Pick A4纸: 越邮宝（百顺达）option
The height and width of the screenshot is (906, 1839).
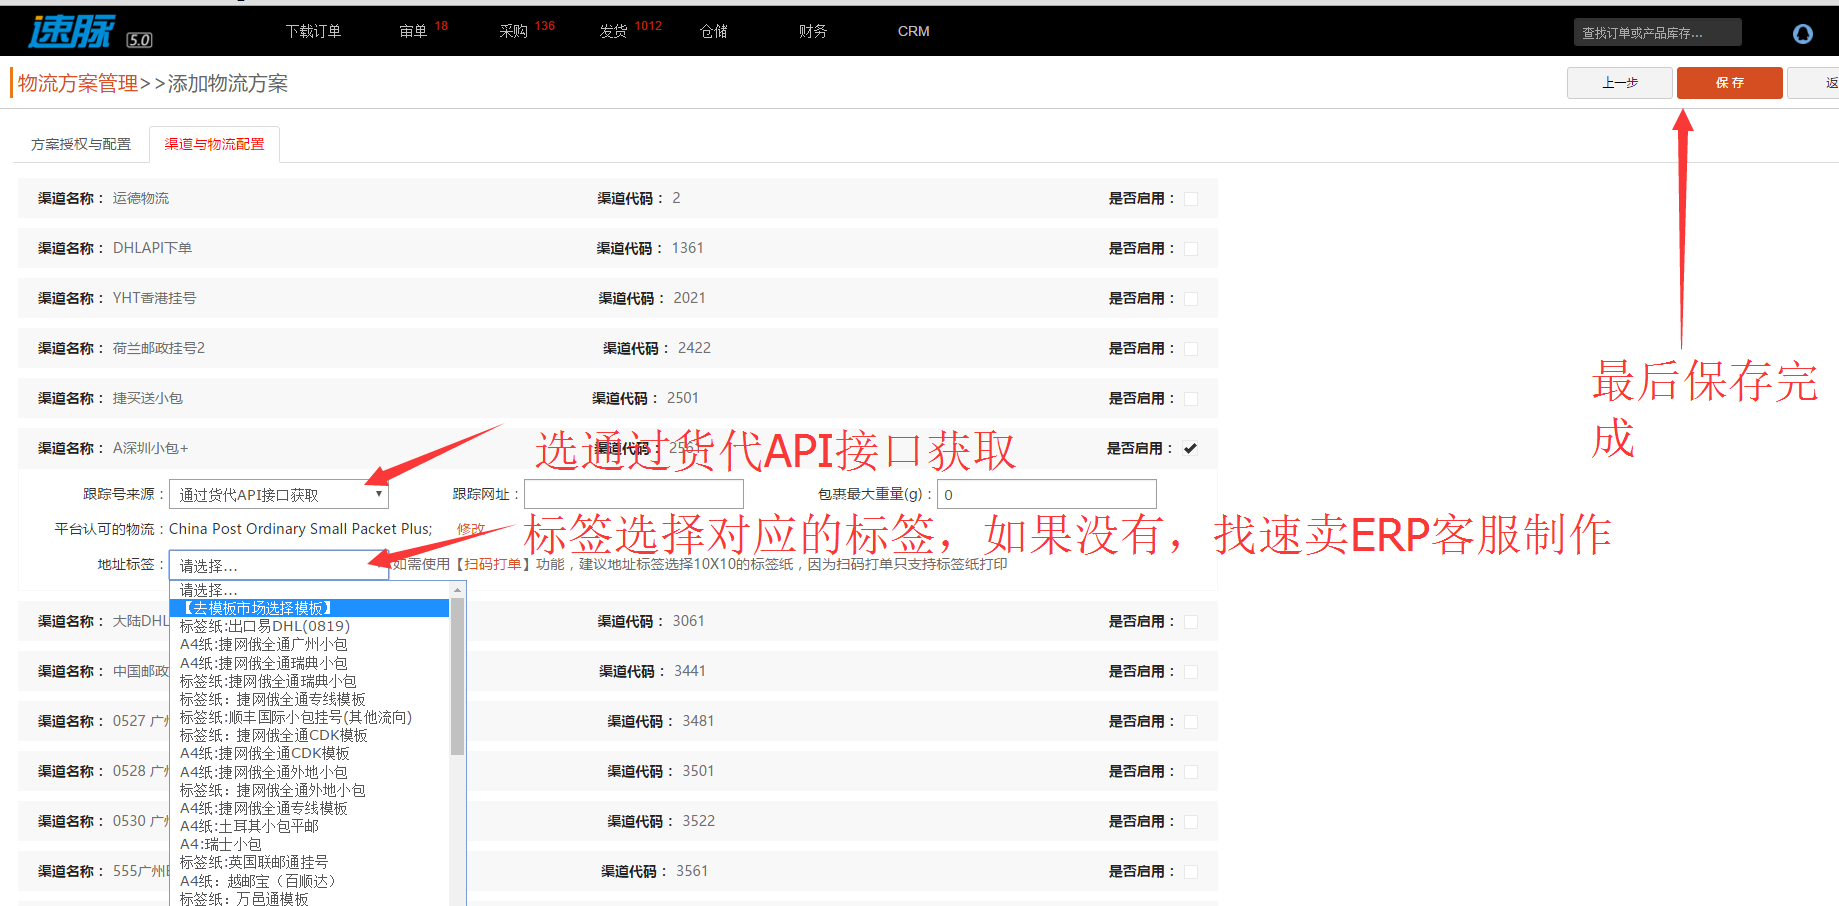(x=310, y=881)
